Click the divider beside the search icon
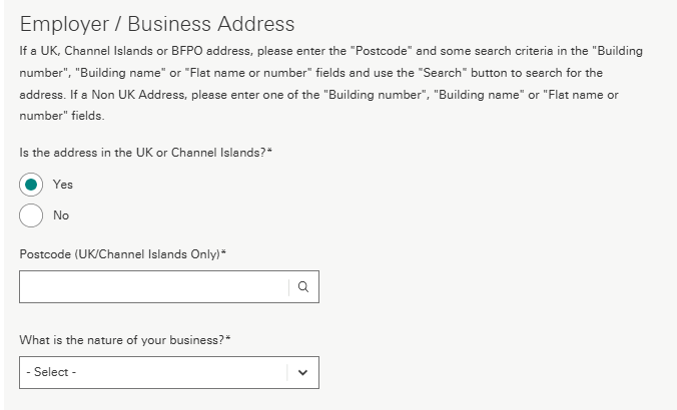Viewport: 677px width, 410px height. [x=289, y=287]
